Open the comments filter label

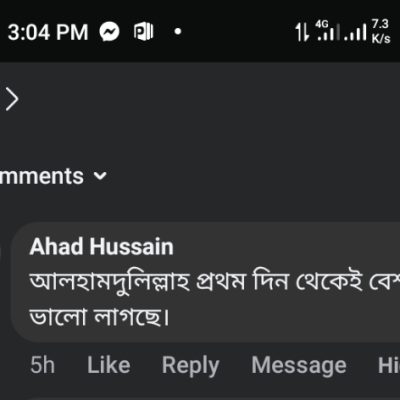click(42, 176)
